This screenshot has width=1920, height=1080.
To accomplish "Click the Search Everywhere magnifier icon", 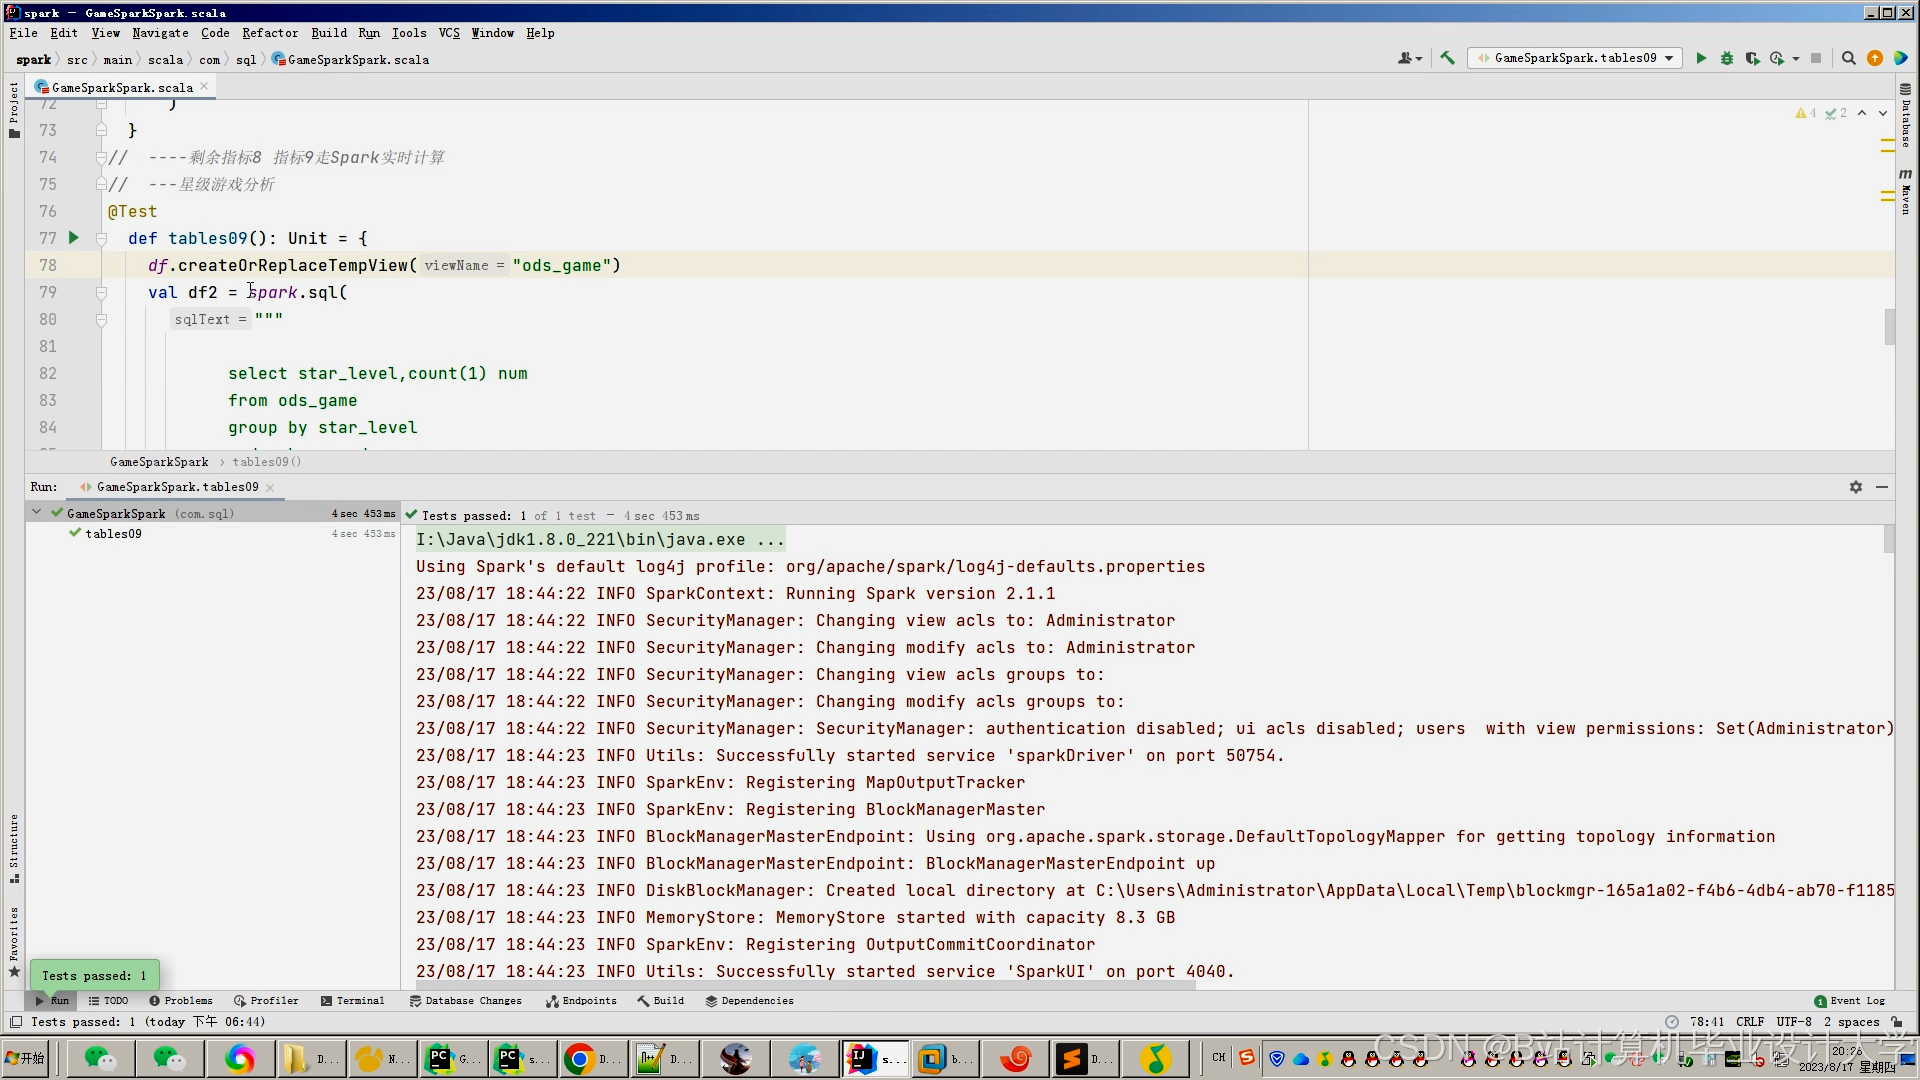I will pos(1849,58).
